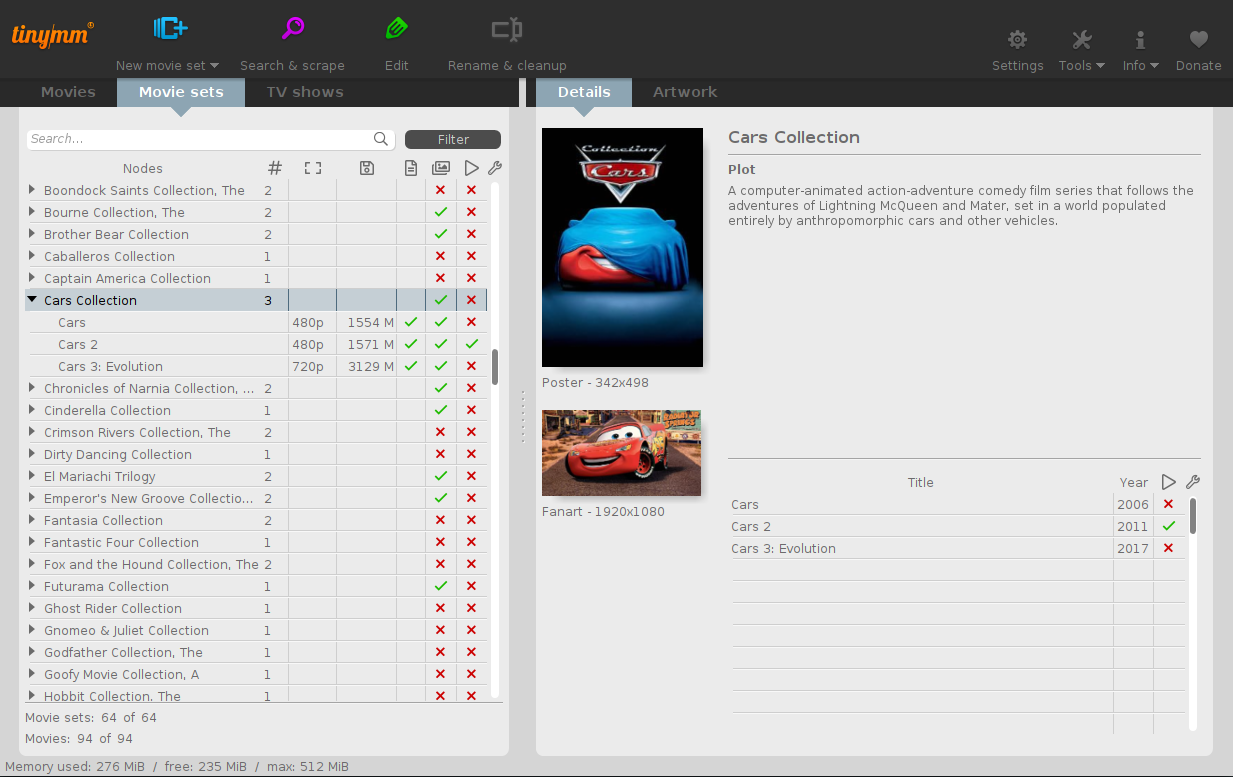This screenshot has height=777, width=1233.
Task: Select the Details tab
Action: coord(584,92)
